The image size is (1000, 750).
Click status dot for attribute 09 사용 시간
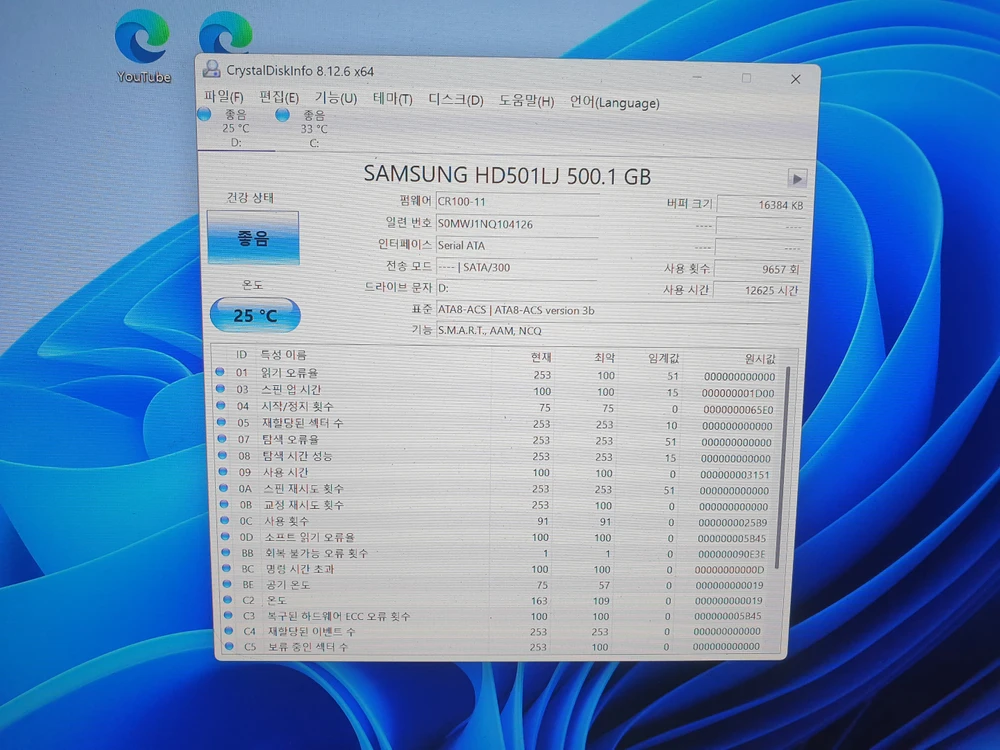(223, 471)
